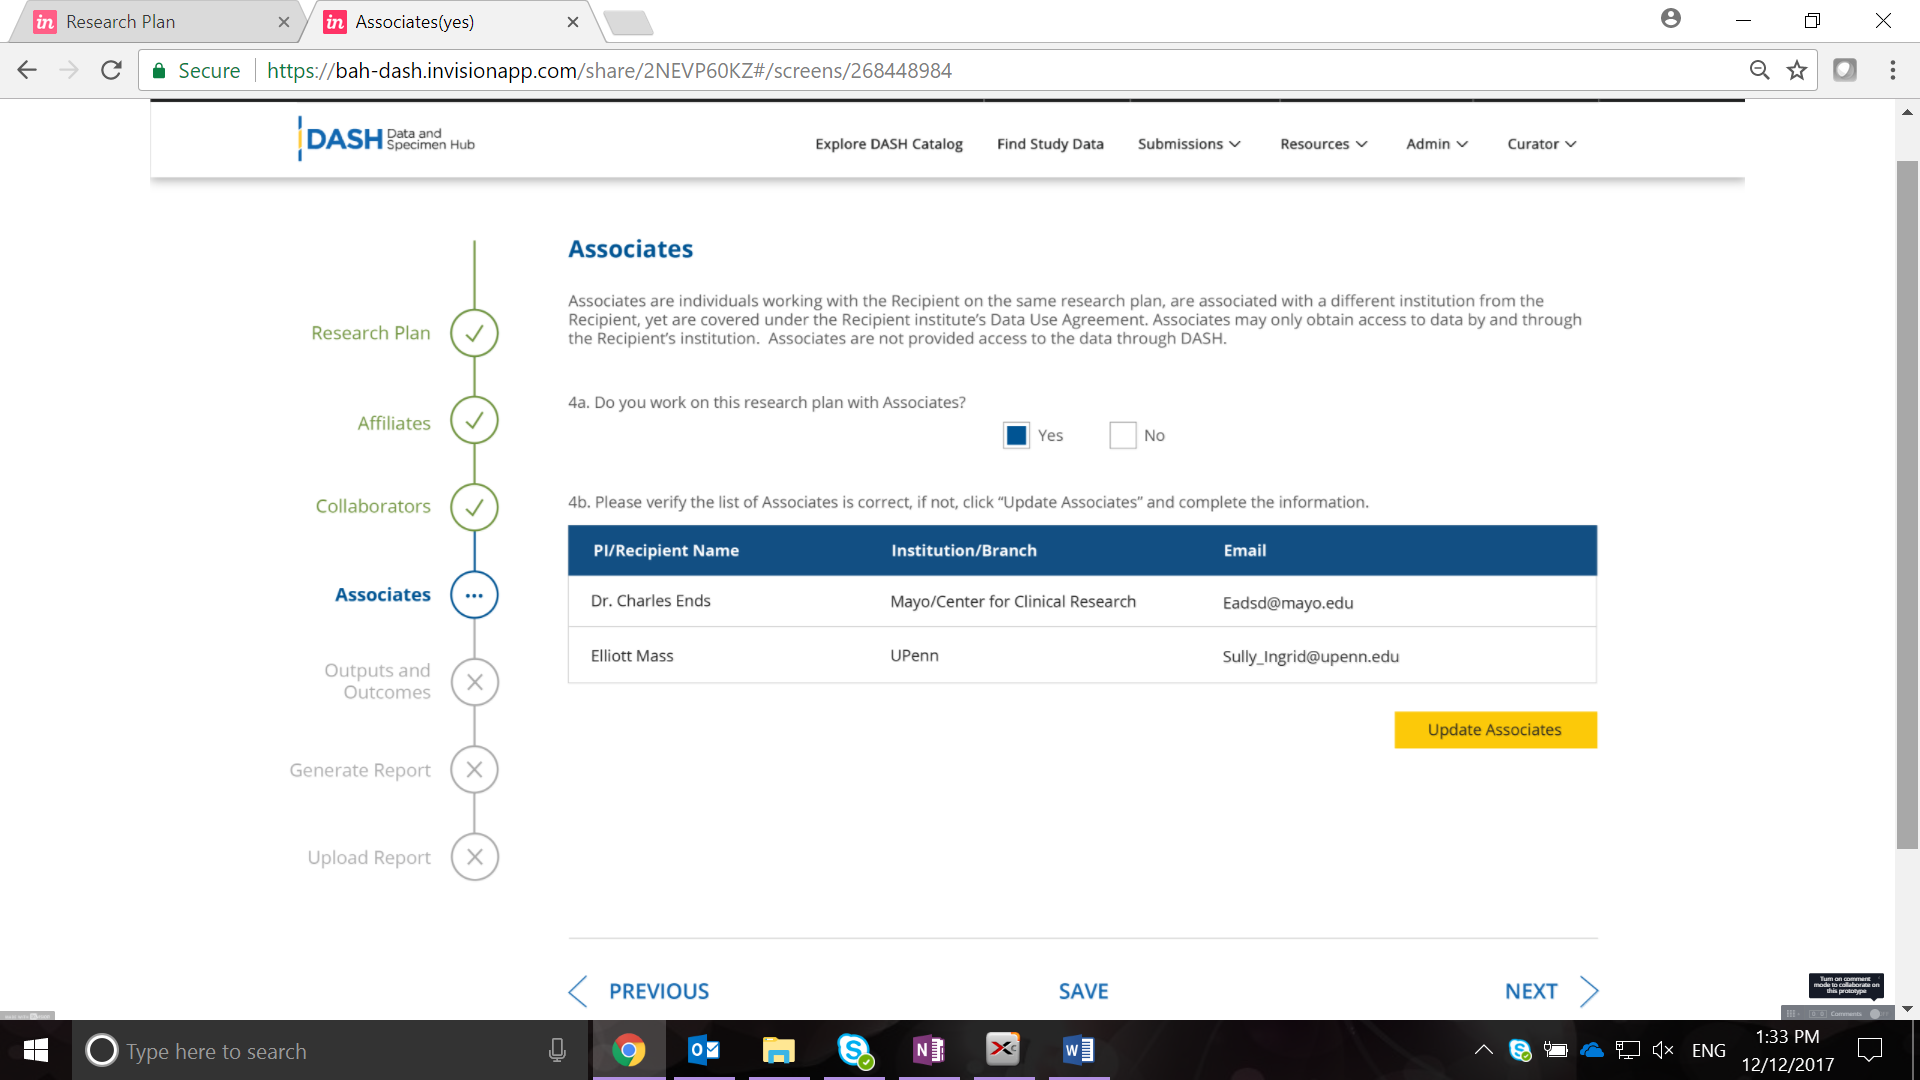Click the Upload Report X step icon
The height and width of the screenshot is (1080, 1920).
tap(474, 857)
